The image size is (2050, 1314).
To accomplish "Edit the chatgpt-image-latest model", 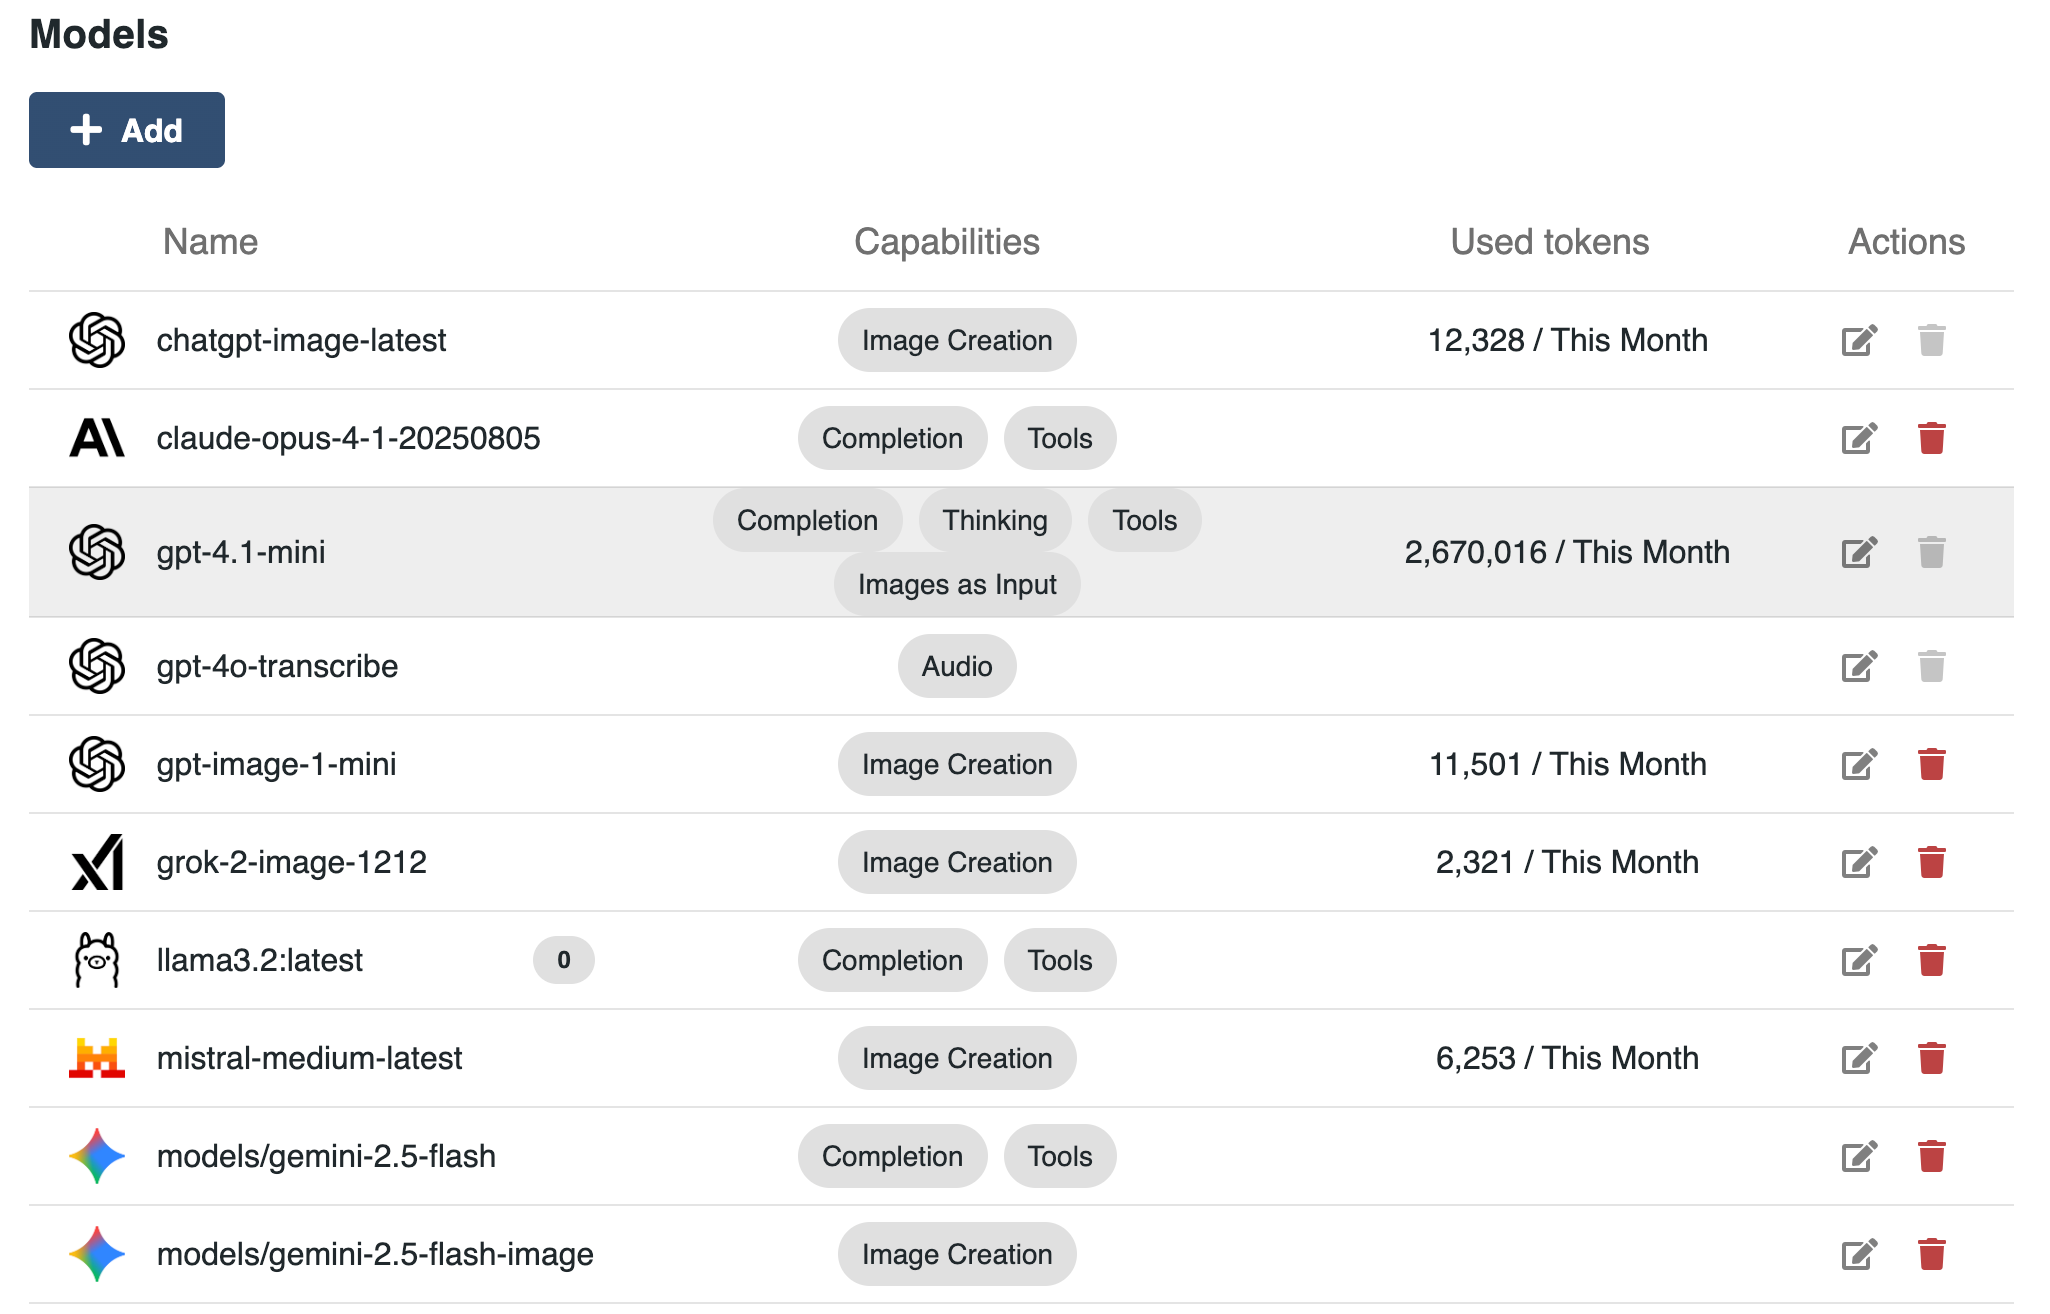I will [x=1859, y=341].
